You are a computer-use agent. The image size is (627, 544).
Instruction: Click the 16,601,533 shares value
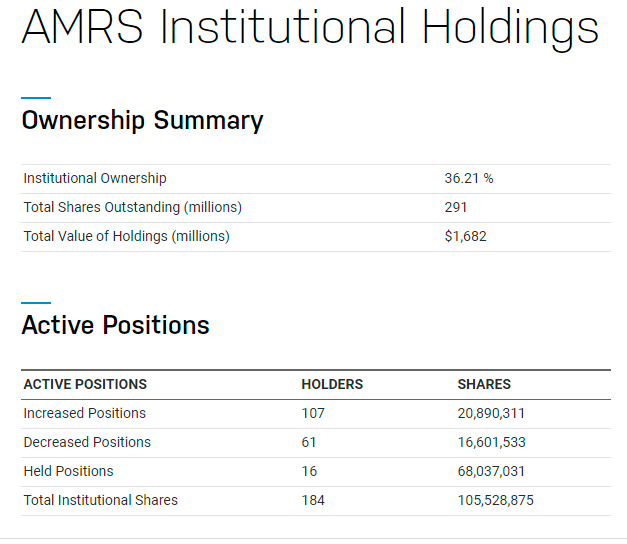tap(491, 442)
